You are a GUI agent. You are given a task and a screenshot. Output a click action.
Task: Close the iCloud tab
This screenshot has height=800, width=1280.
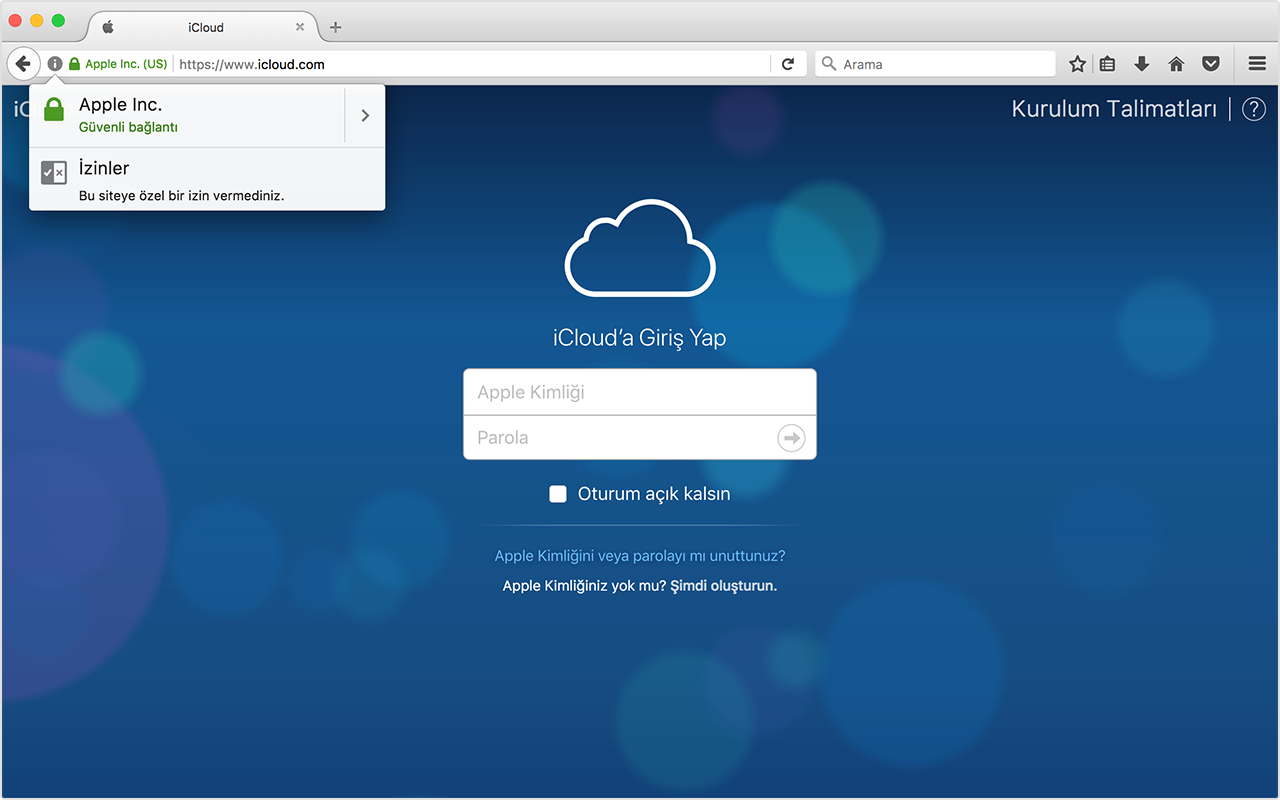coord(300,27)
